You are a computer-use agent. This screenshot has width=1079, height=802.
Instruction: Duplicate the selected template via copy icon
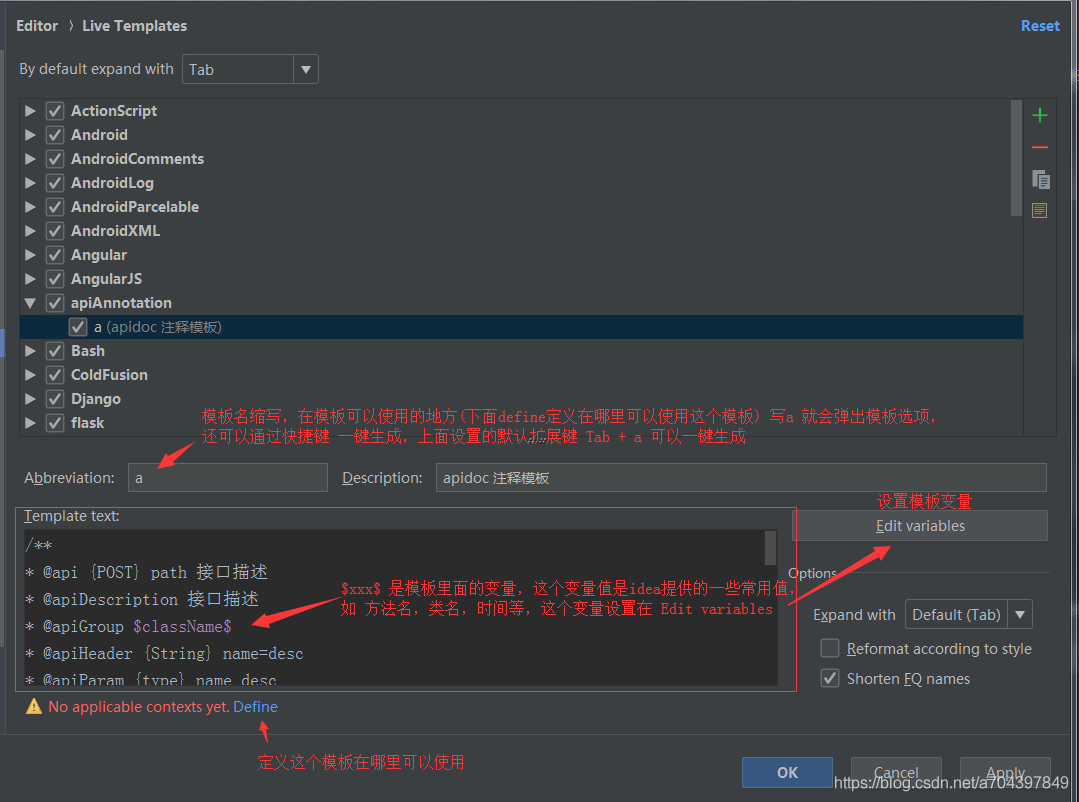click(1040, 180)
